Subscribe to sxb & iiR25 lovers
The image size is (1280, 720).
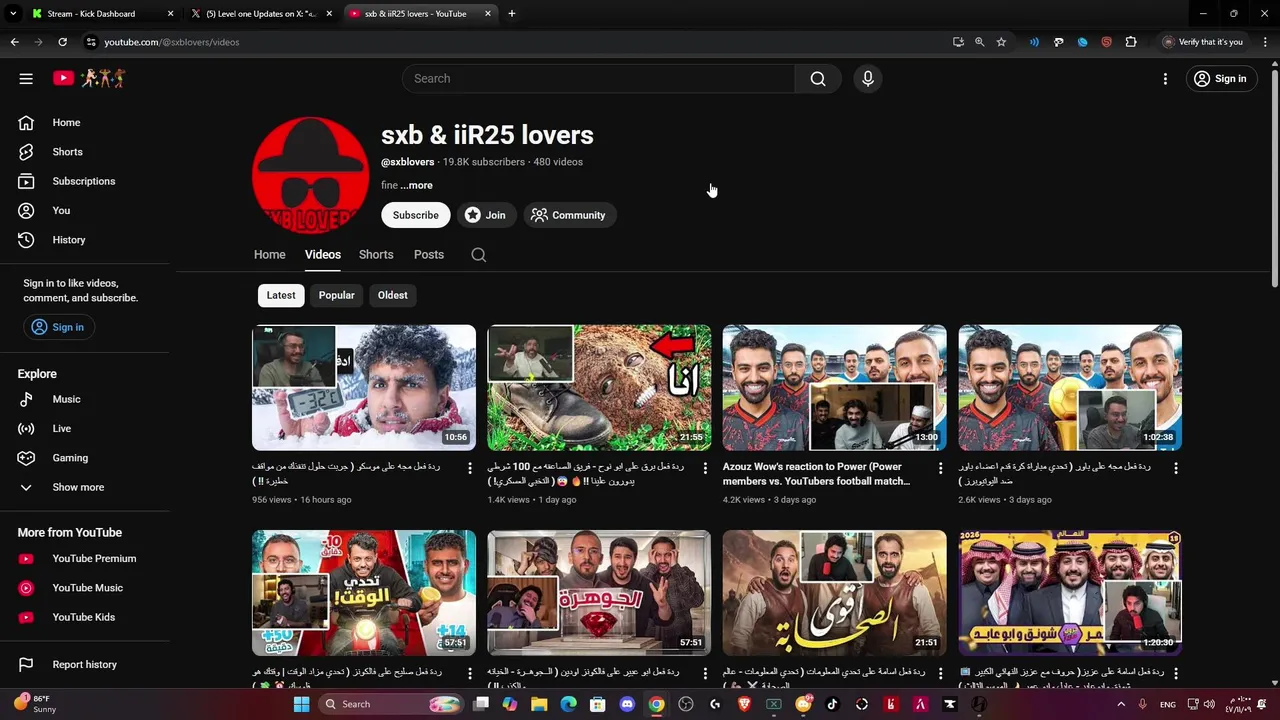click(415, 215)
